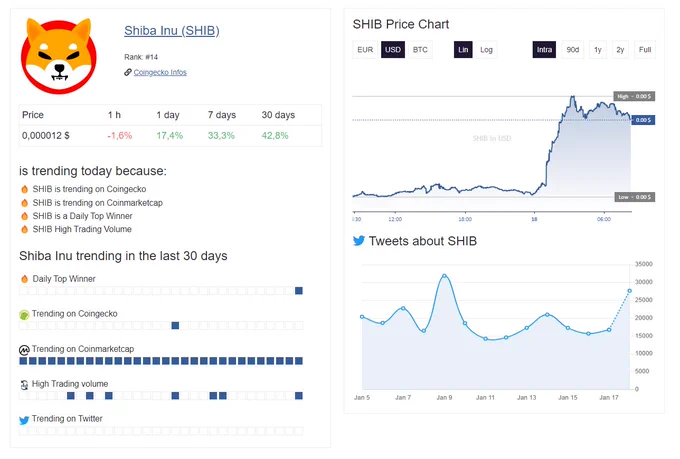Click the 'SHIB is a Daily Top Winner' reason
Image resolution: width=680 pixels, height=459 pixels.
pyautogui.click(x=82, y=216)
